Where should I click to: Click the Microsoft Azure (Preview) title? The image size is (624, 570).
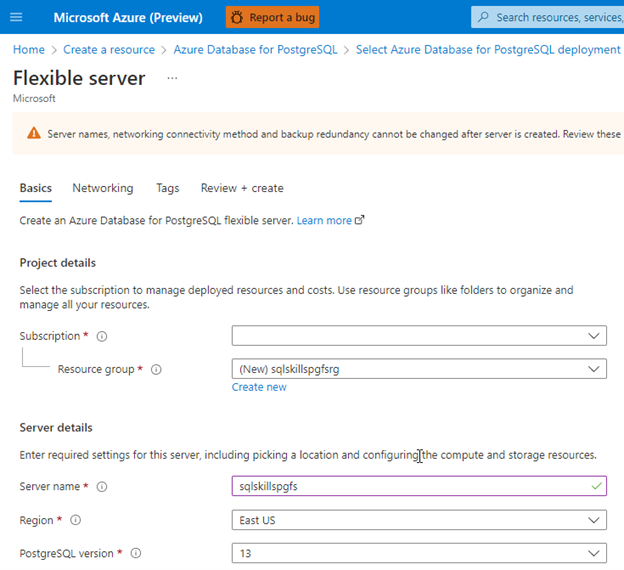(x=128, y=18)
